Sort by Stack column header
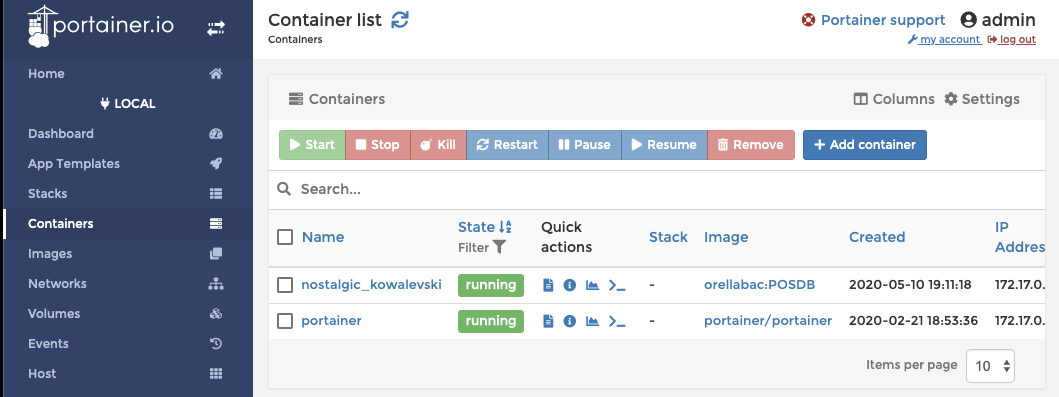This screenshot has width=1059, height=397. pyautogui.click(x=668, y=237)
